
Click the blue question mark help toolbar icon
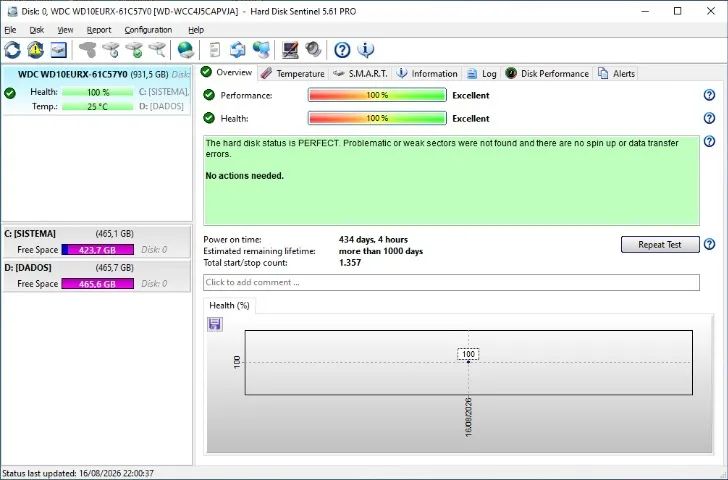point(342,50)
